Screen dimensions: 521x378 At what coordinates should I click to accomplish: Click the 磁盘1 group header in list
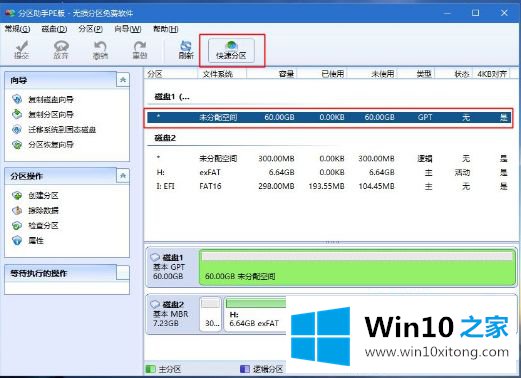[x=172, y=97]
